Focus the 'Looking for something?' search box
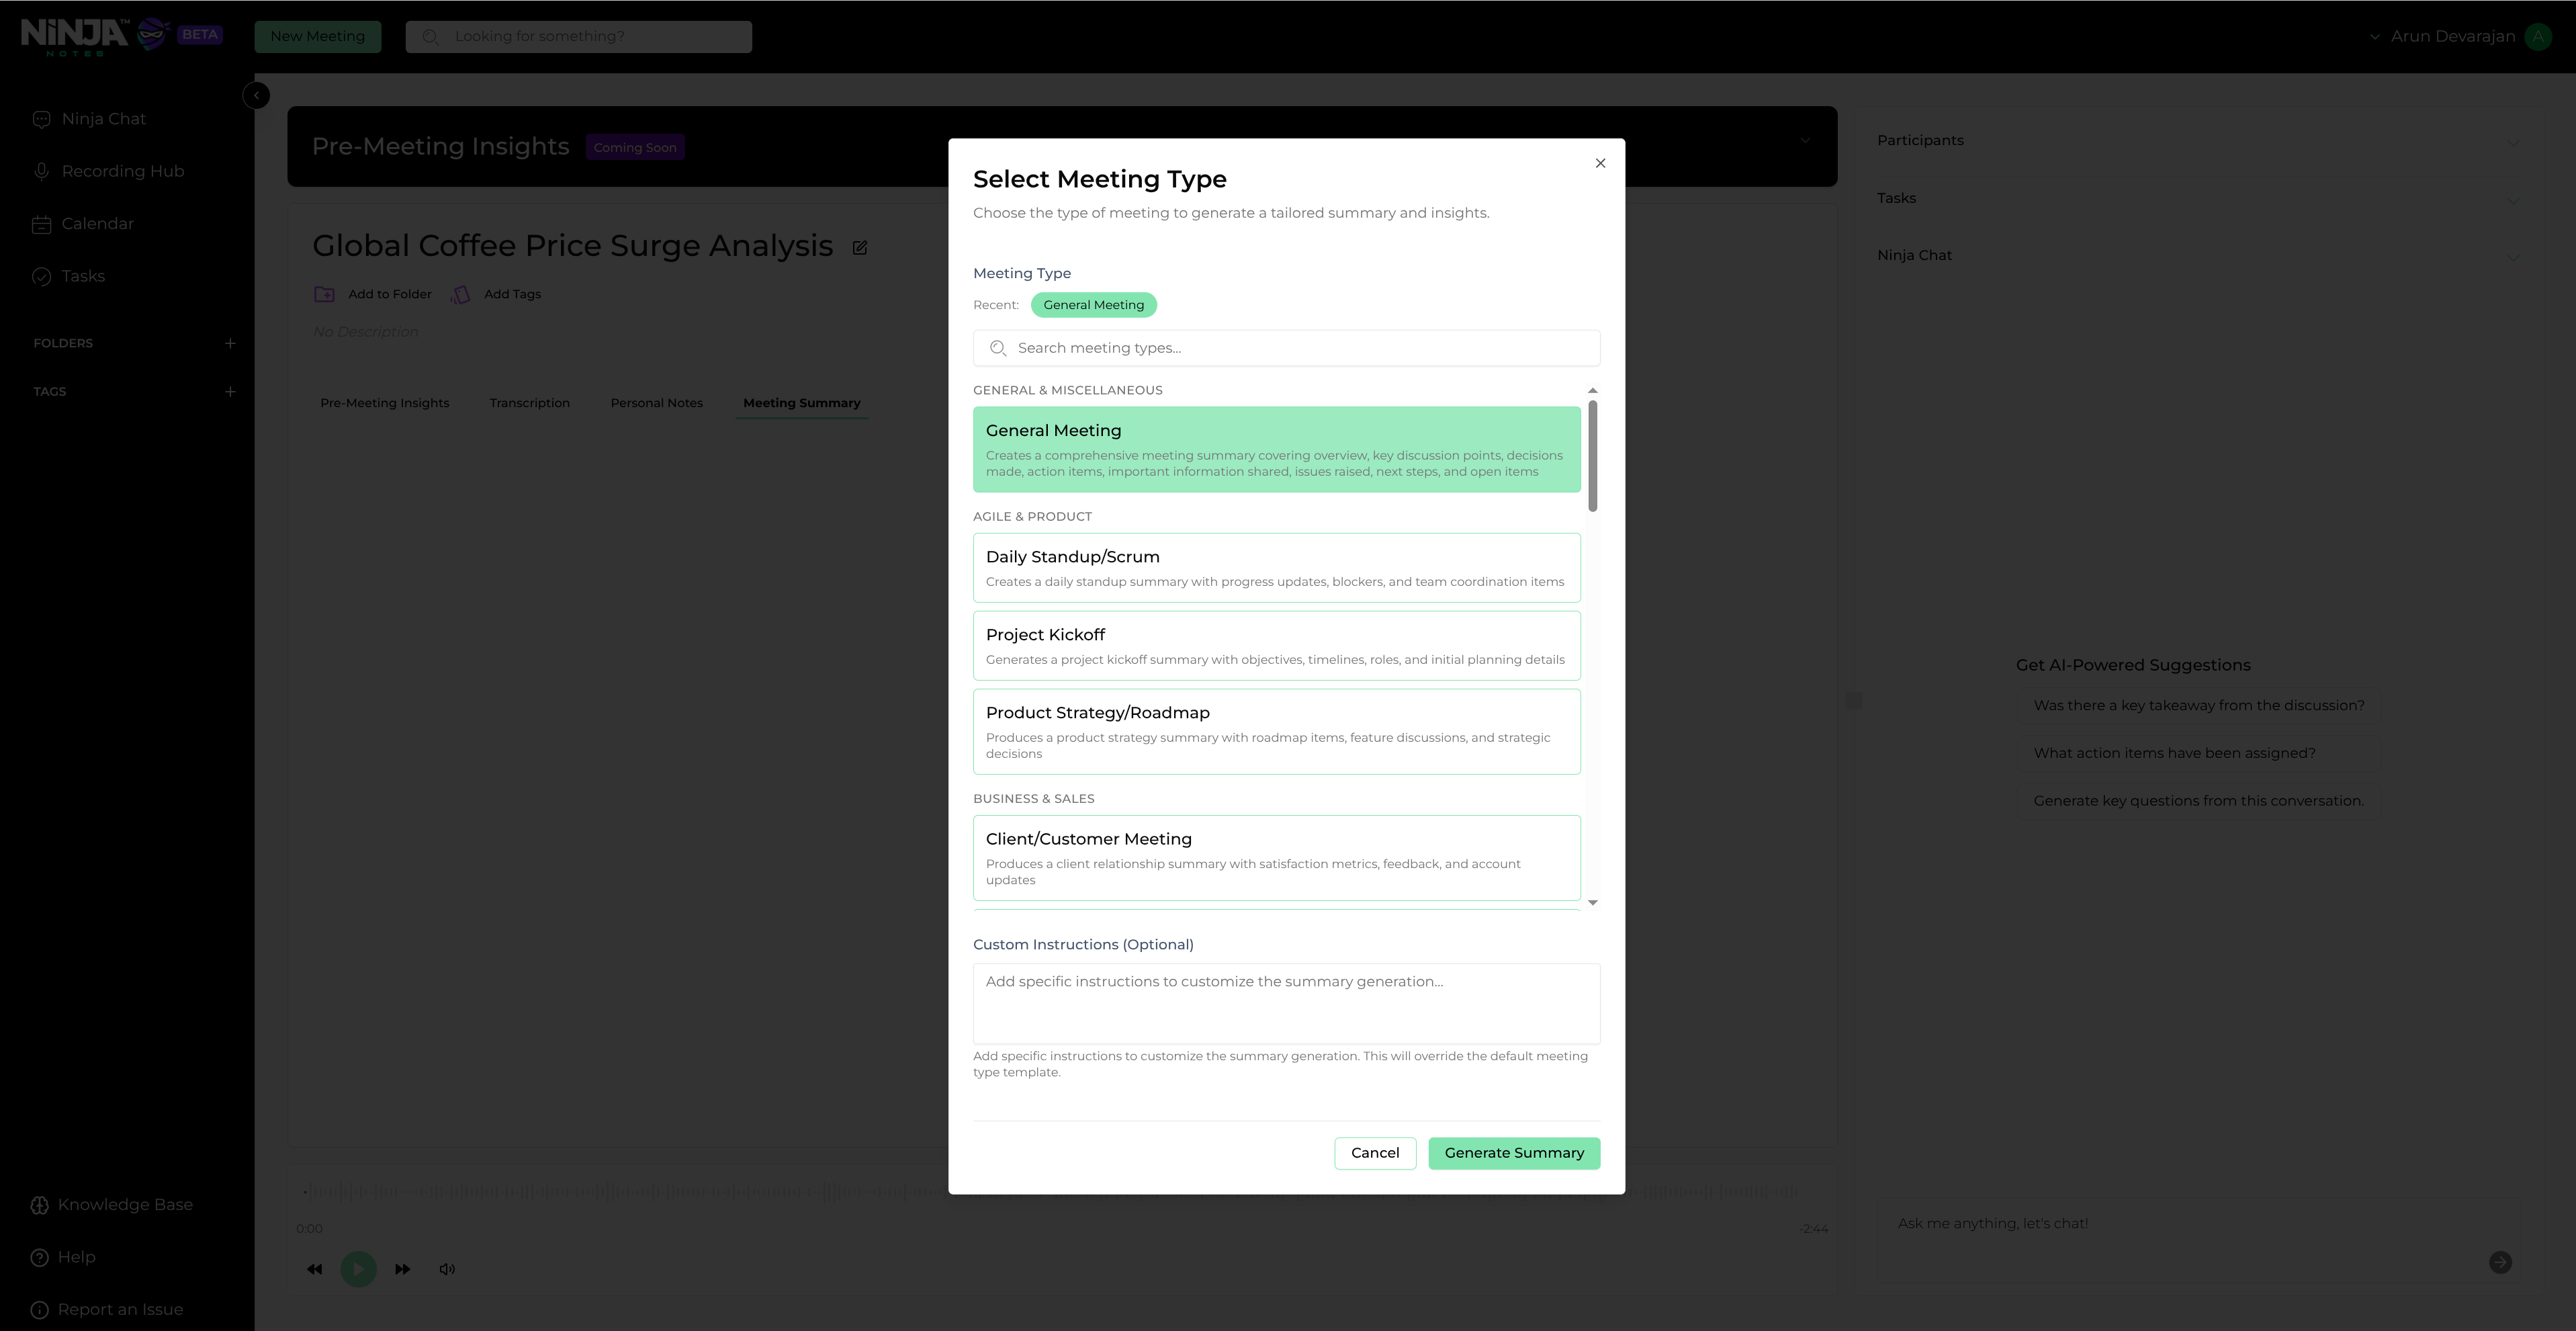The image size is (2576, 1331). click(x=578, y=36)
